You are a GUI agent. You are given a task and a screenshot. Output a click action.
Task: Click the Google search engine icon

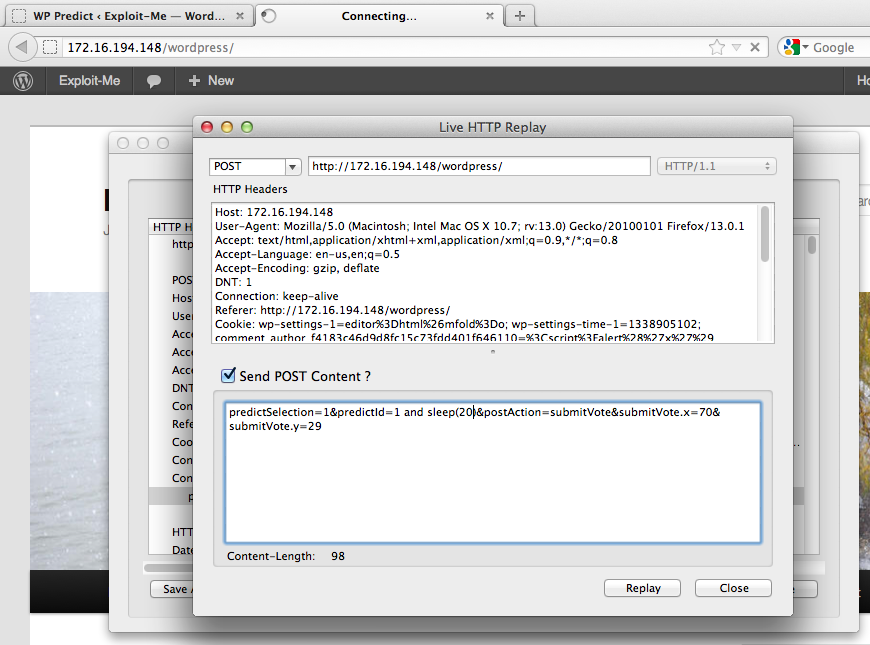(x=791, y=47)
